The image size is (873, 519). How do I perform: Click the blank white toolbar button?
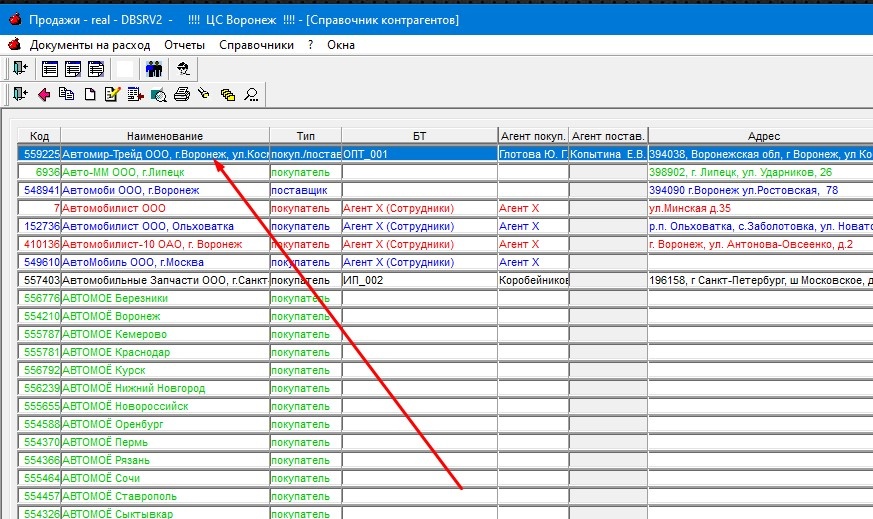click(x=125, y=68)
